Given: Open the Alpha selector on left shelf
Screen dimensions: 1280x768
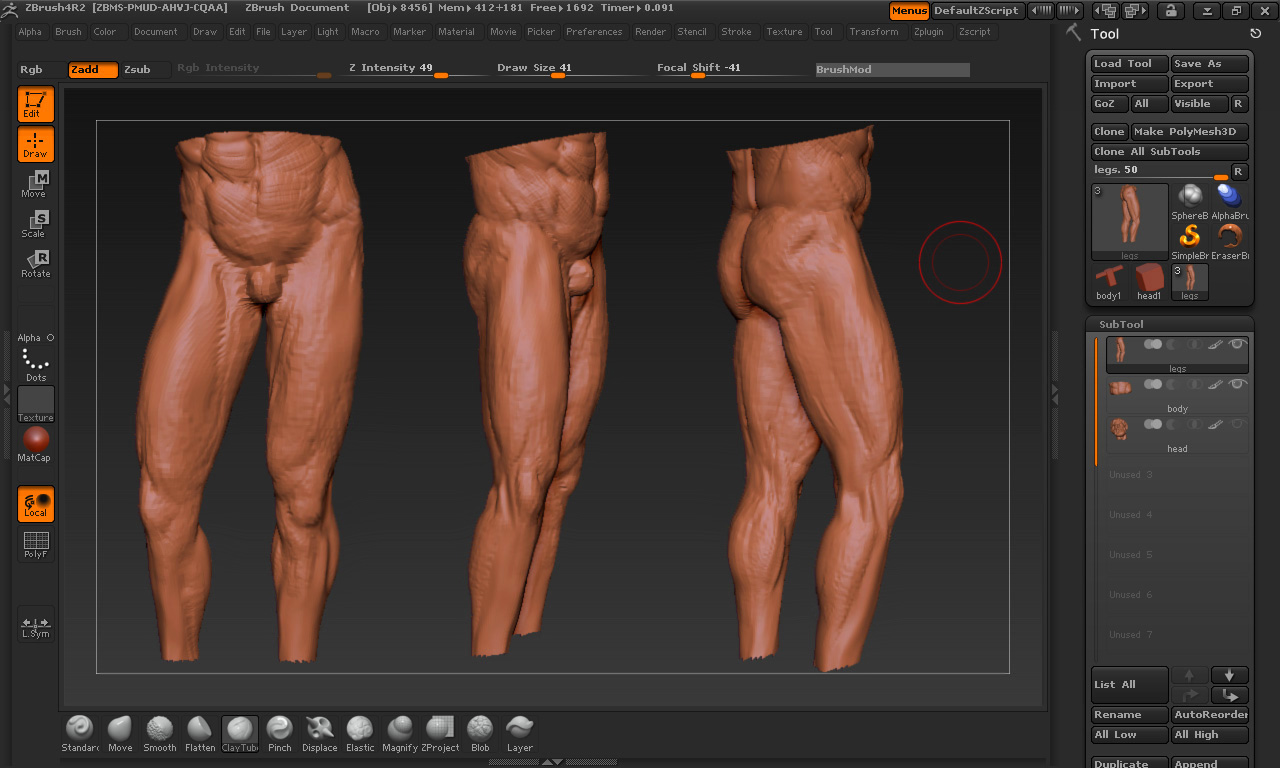Looking at the screenshot, I should [35, 338].
